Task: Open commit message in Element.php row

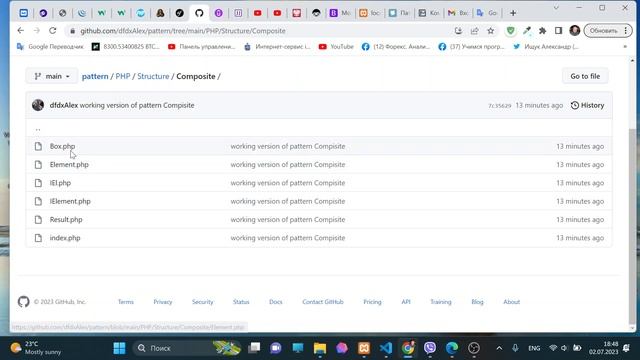Action: pos(288,164)
